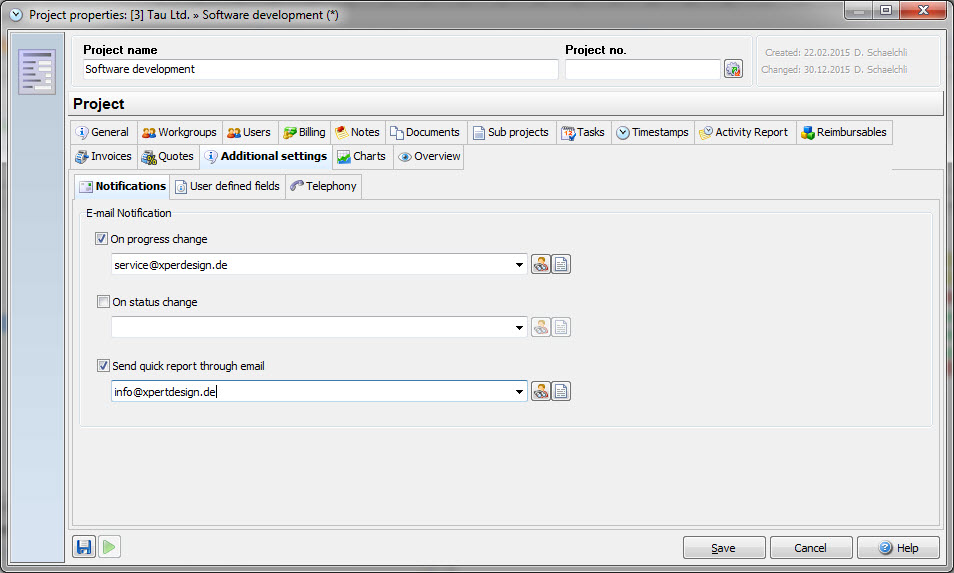This screenshot has height=573, width=954.
Task: Switch to the Billing tab
Action: pos(304,132)
